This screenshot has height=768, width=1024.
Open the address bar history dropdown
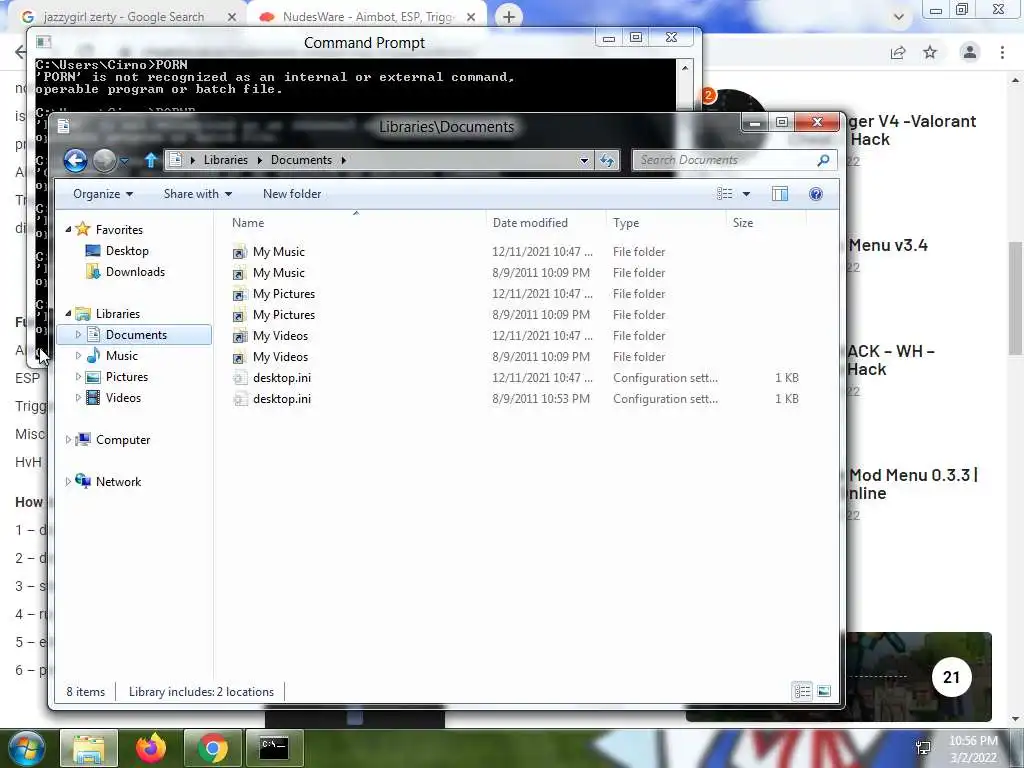[584, 160]
